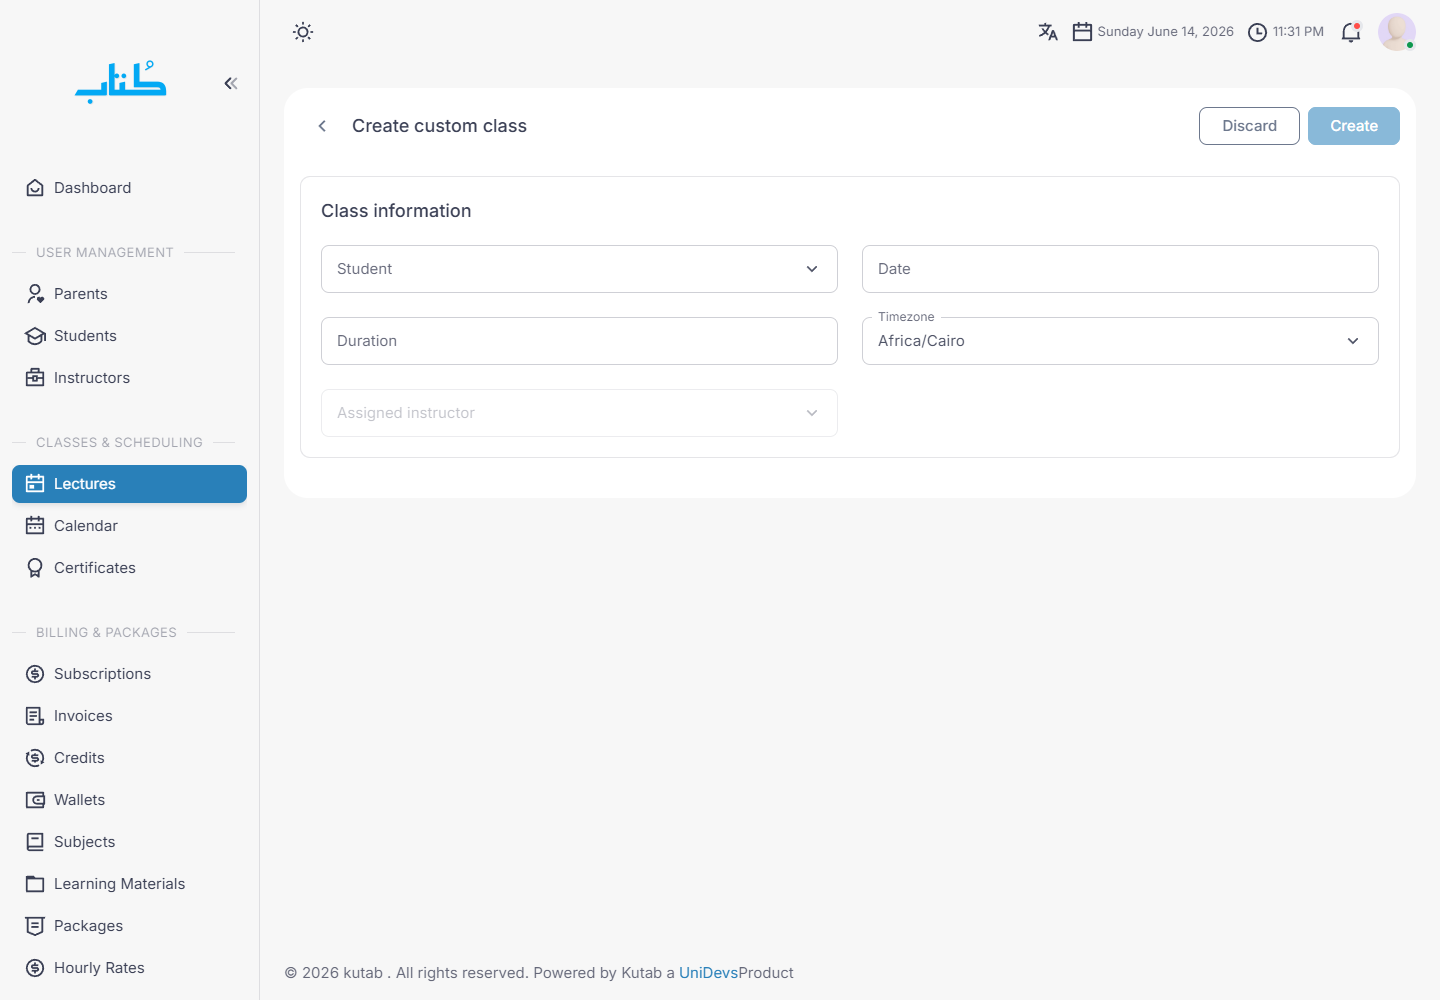Open the Timezone Africa/Cairo dropdown
Screen dimensions: 1440x1000
pyautogui.click(x=1120, y=341)
